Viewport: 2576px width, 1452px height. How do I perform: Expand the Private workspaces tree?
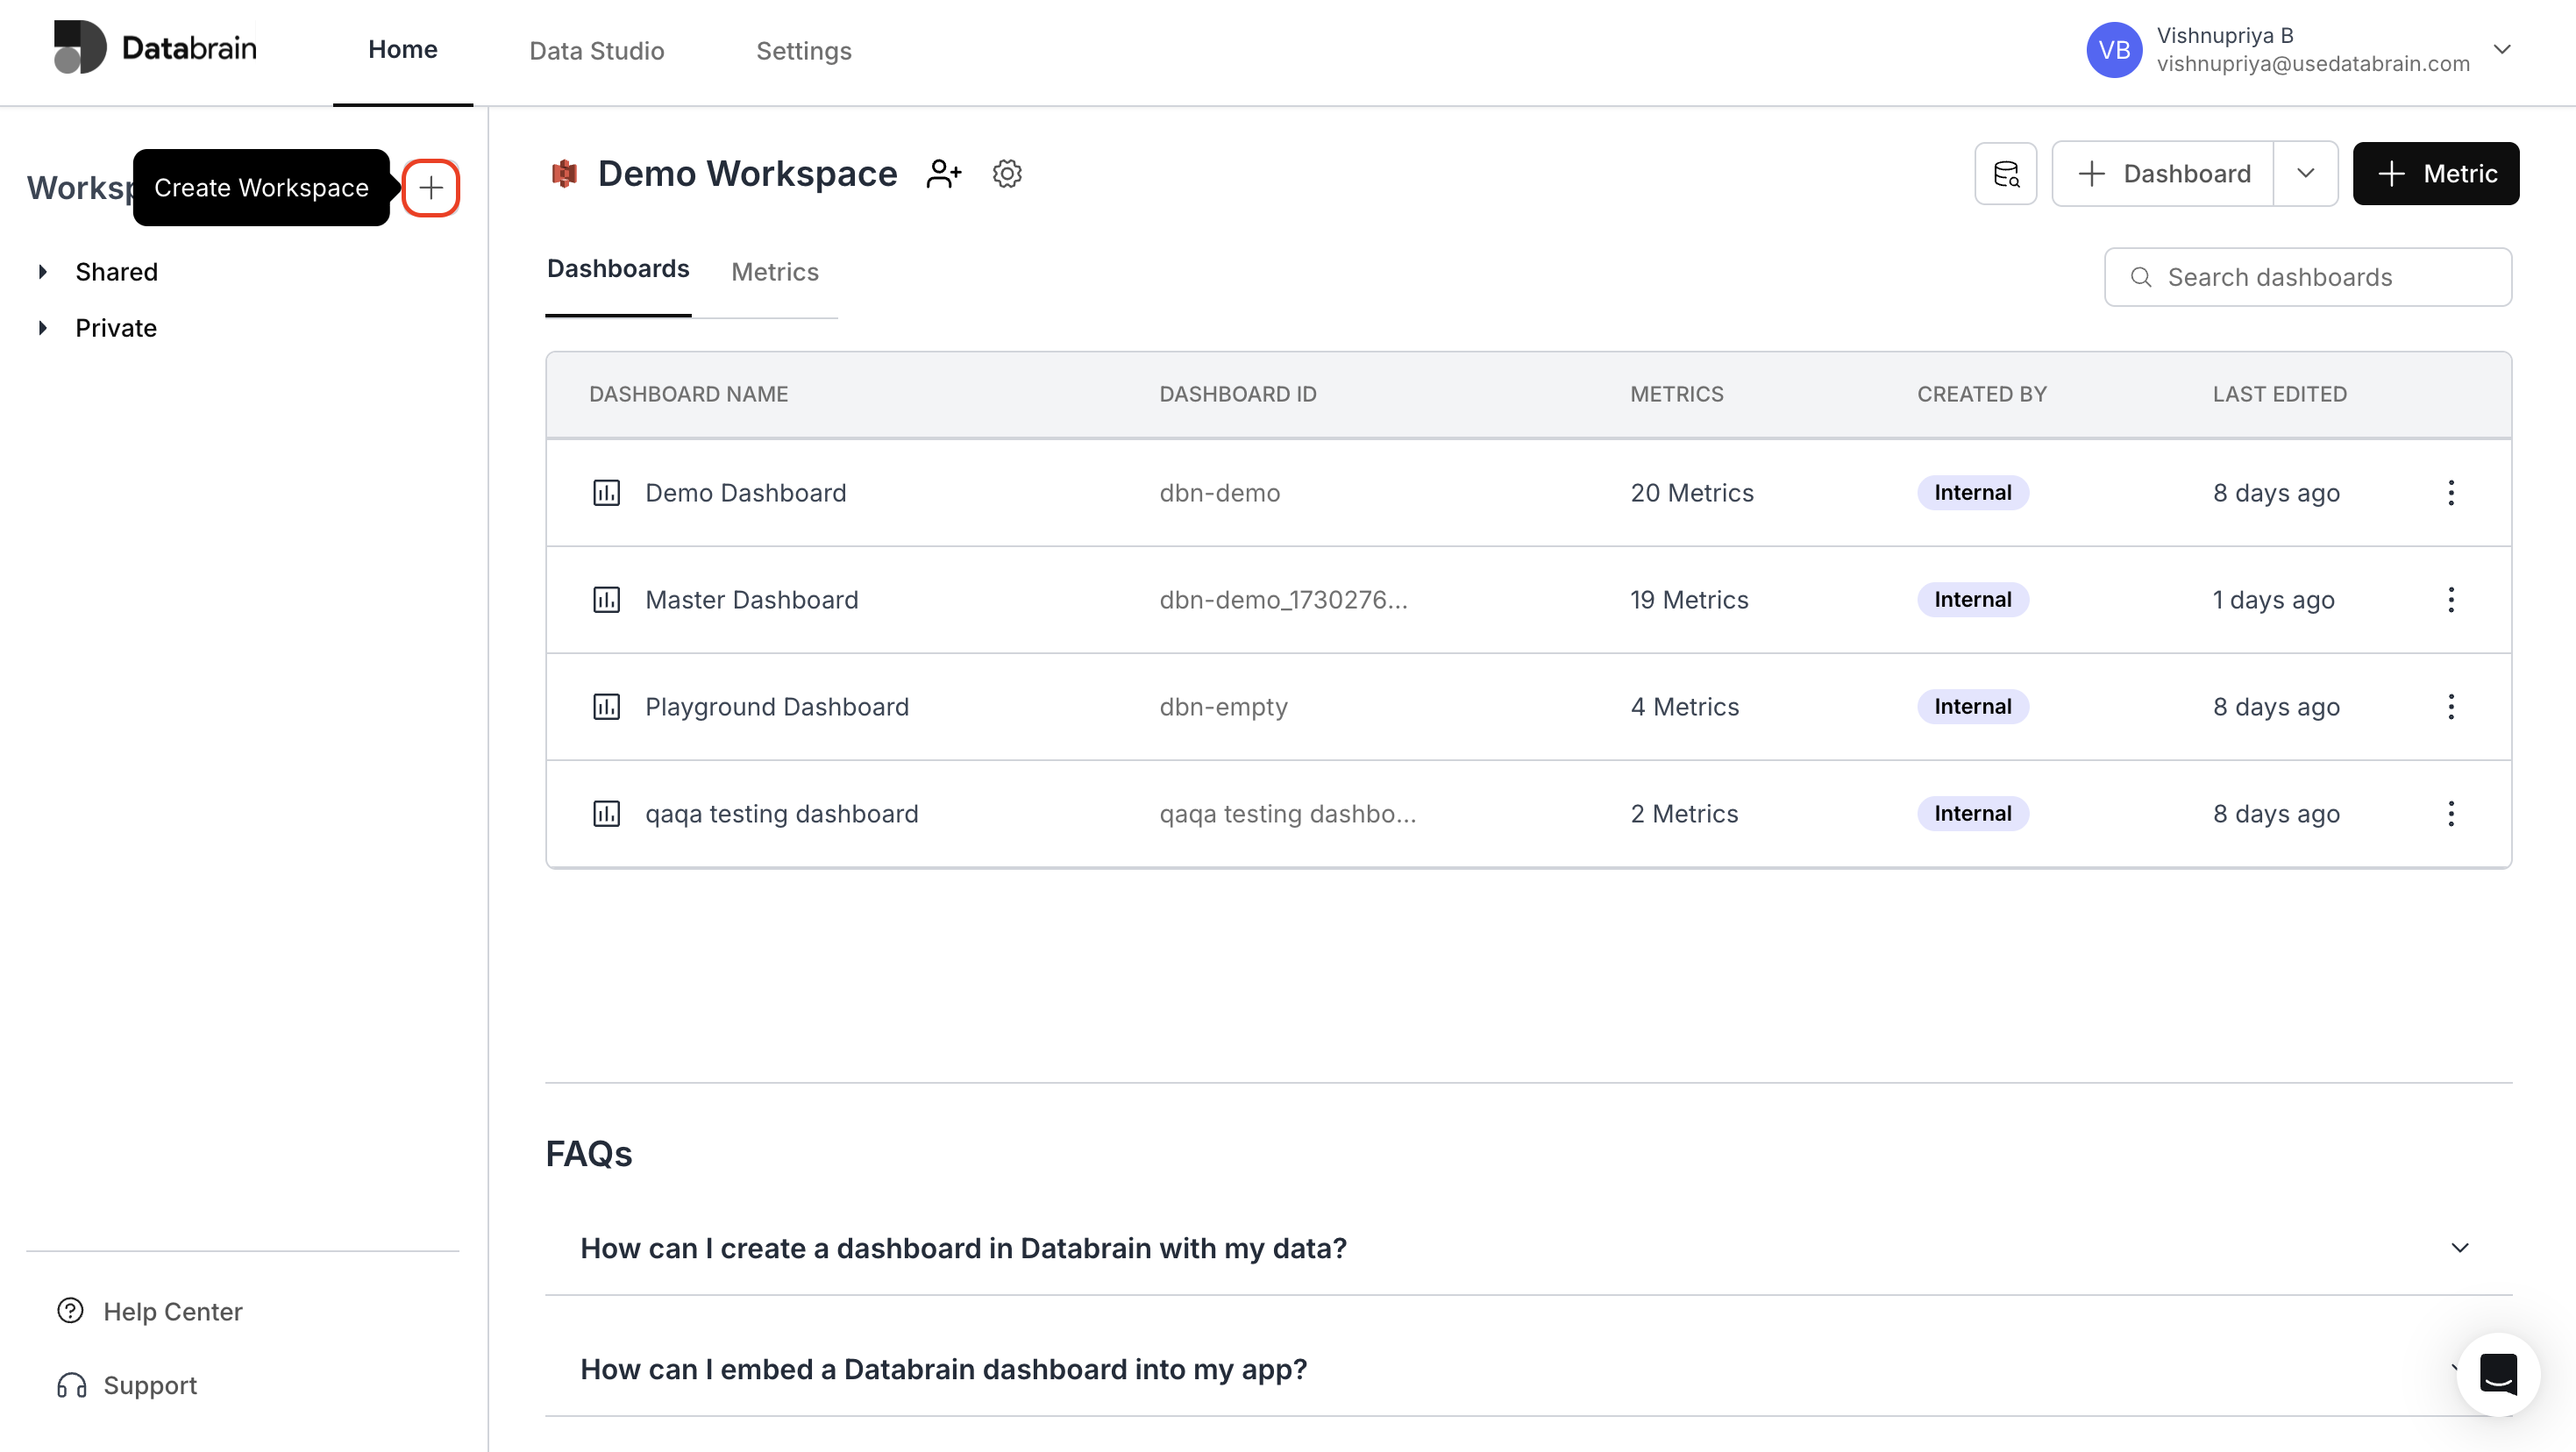point(43,328)
